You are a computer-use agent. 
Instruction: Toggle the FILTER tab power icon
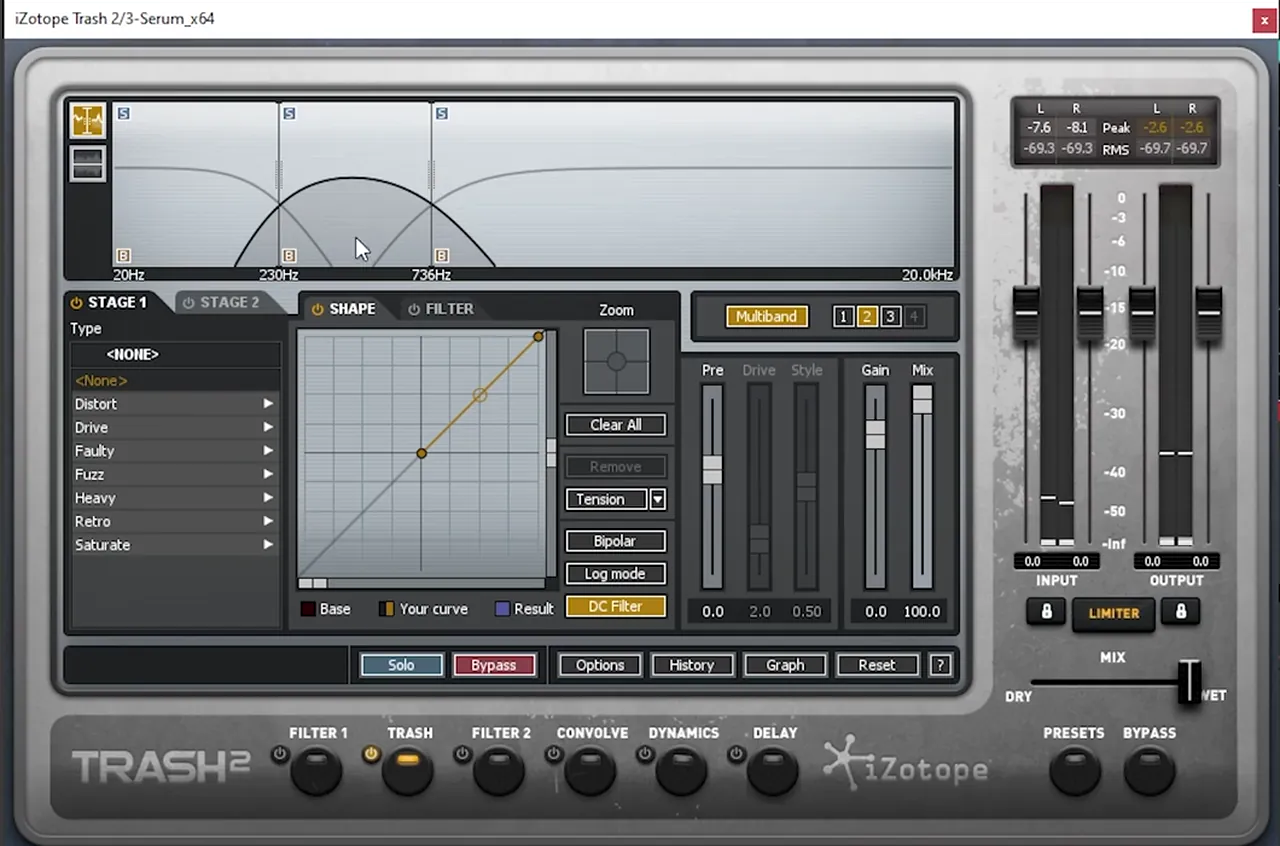click(413, 309)
